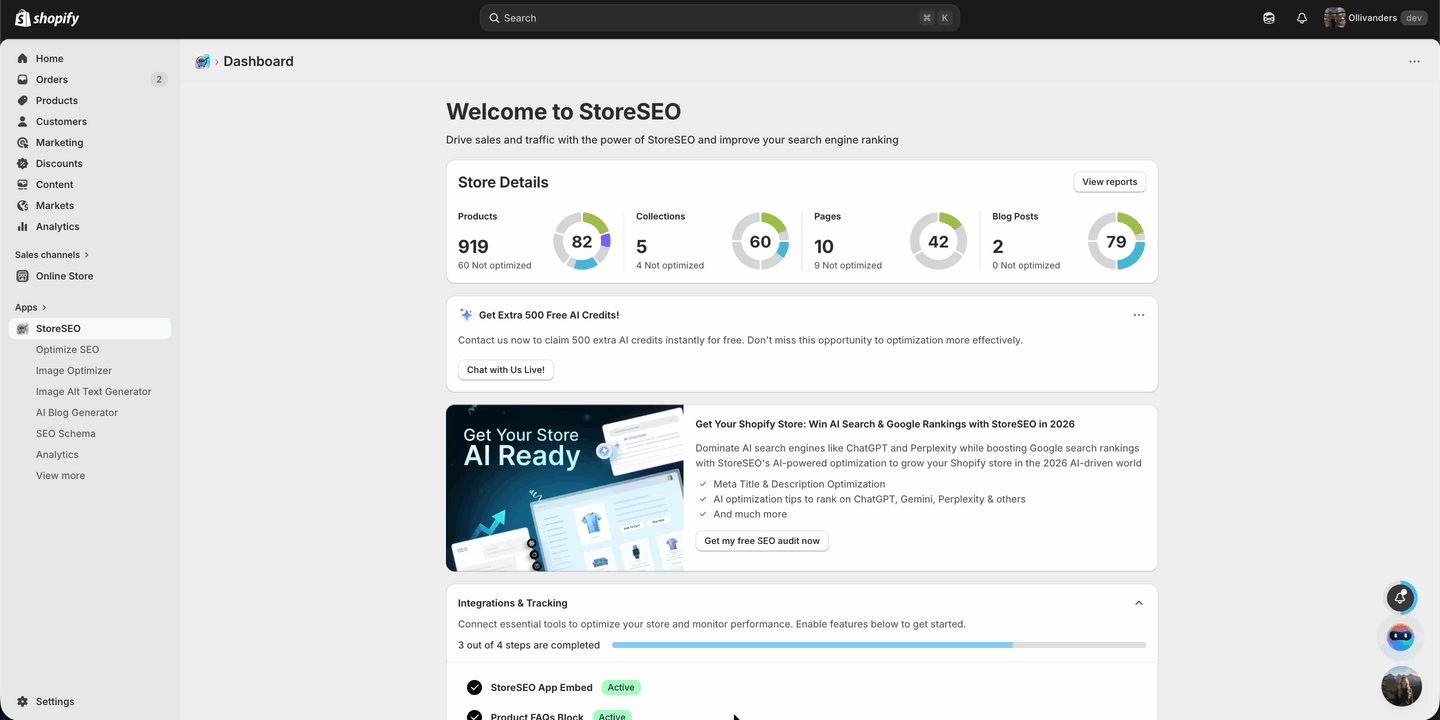Screen dimensions: 1440x720
Task: Open StoreSEO Analytics submenu item
Action: [57, 454]
